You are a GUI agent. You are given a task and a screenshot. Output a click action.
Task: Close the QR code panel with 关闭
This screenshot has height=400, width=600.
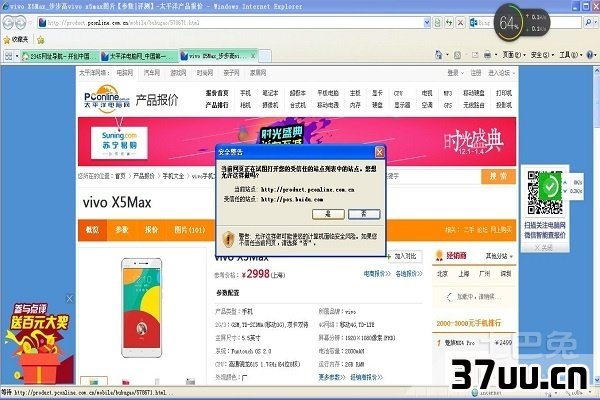coord(545,248)
